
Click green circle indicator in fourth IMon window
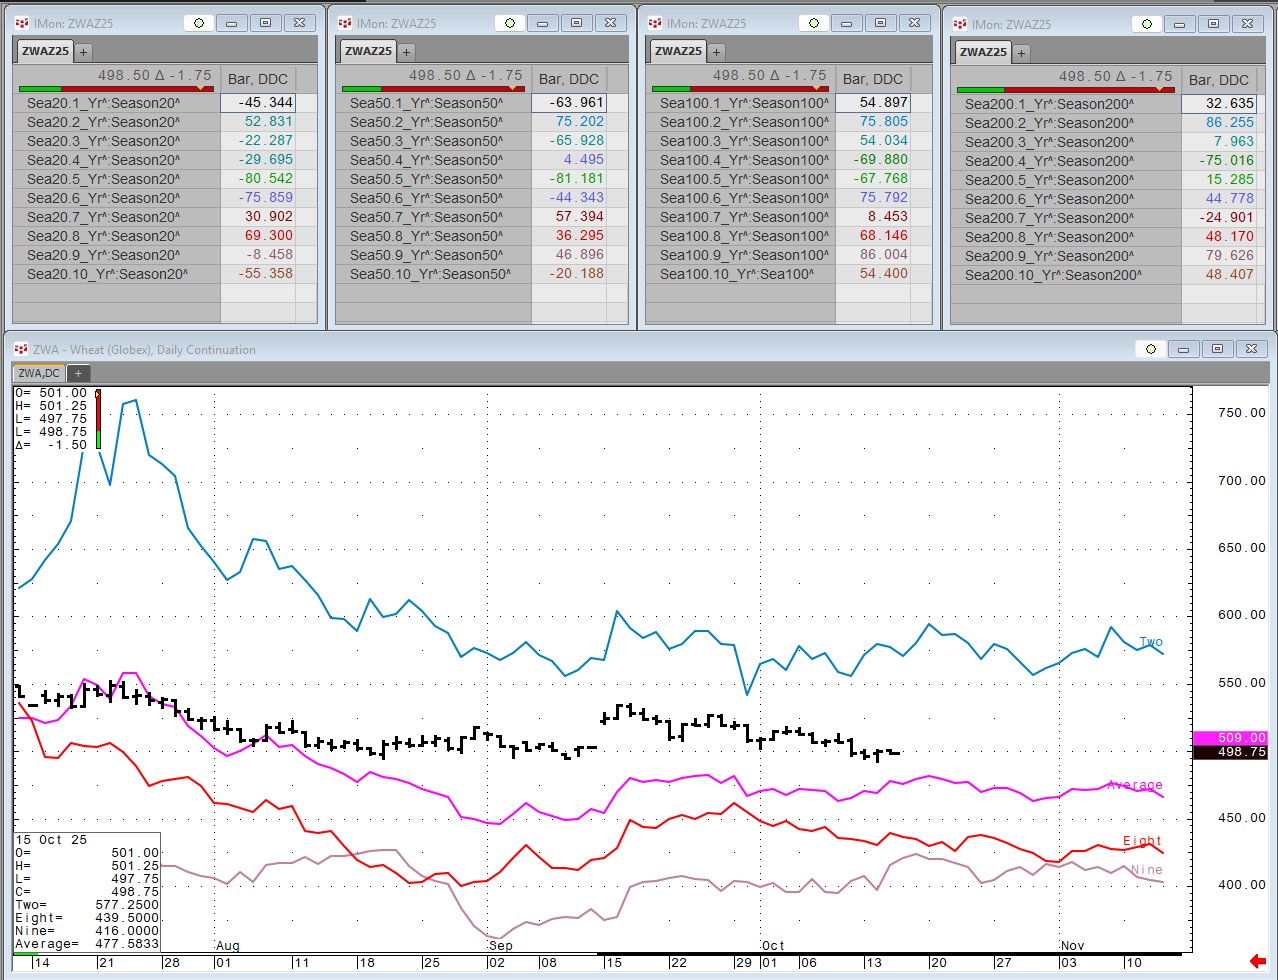pos(1147,24)
